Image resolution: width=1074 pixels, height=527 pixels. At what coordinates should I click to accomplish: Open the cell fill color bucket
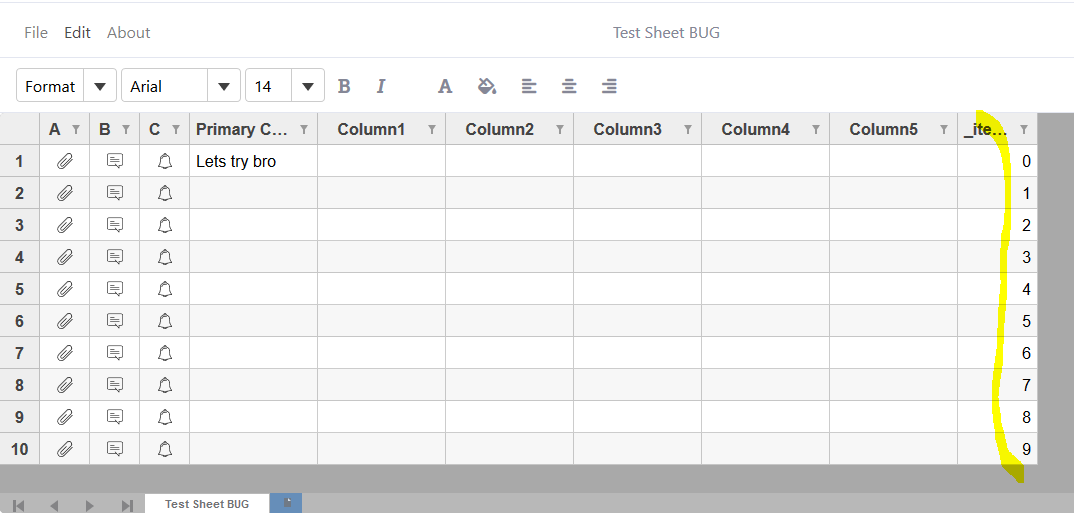pyautogui.click(x=486, y=86)
